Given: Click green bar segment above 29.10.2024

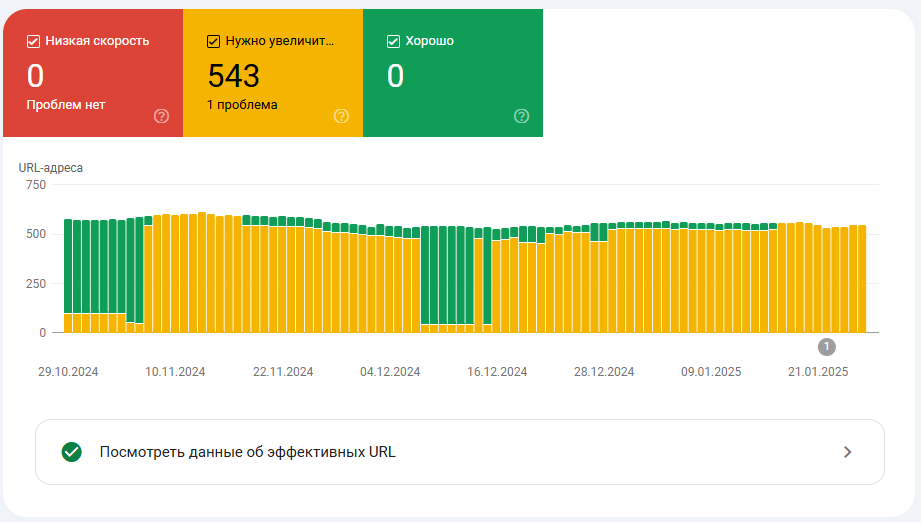Looking at the screenshot, I should [x=68, y=265].
